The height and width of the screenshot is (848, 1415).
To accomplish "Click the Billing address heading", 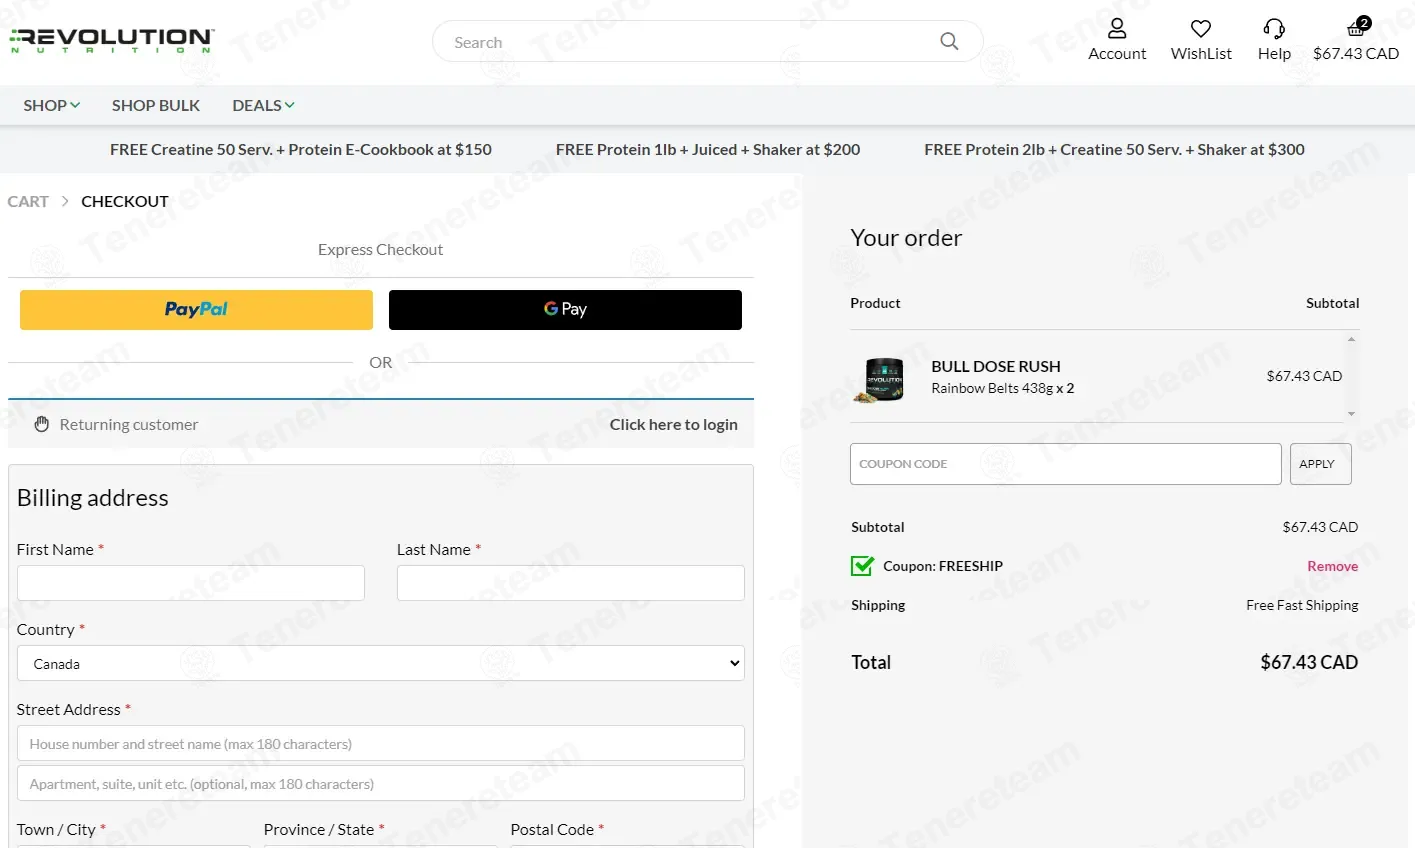I will (93, 498).
